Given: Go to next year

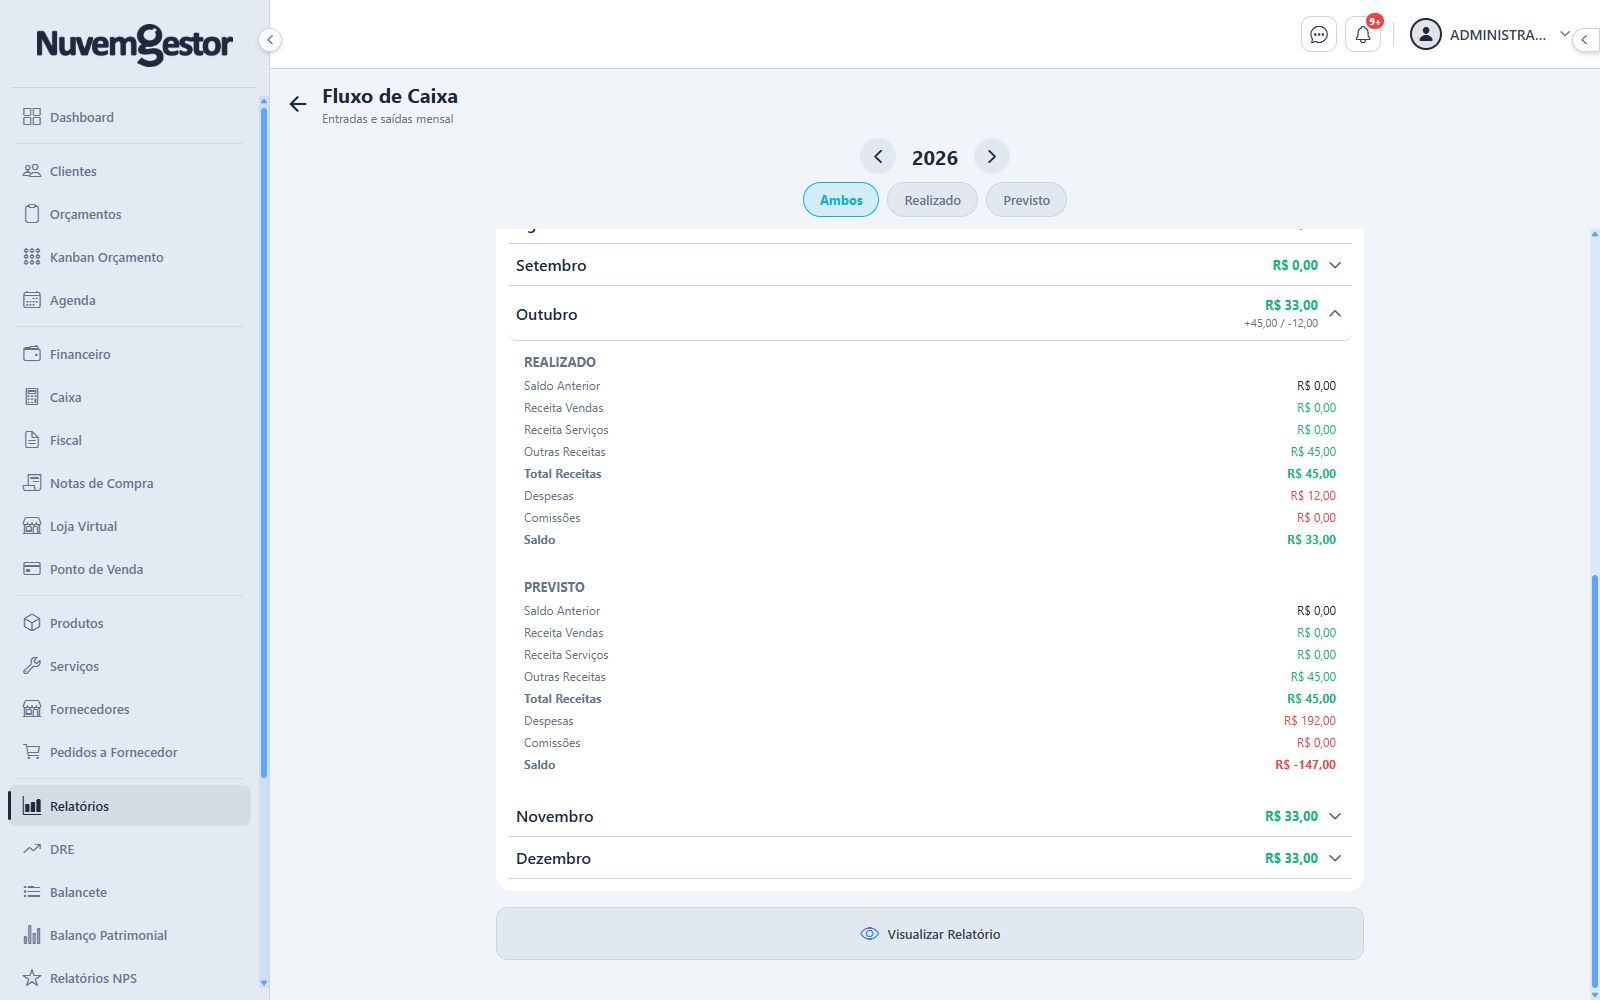Looking at the screenshot, I should (x=992, y=157).
